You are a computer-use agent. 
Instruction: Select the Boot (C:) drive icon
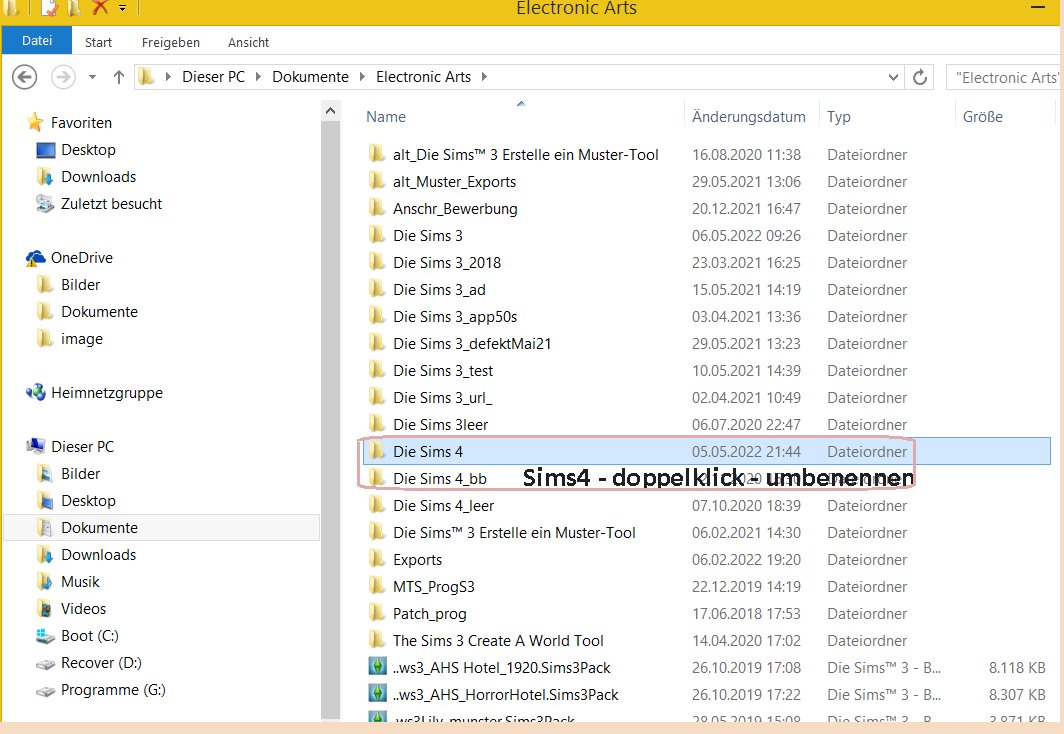(46, 636)
